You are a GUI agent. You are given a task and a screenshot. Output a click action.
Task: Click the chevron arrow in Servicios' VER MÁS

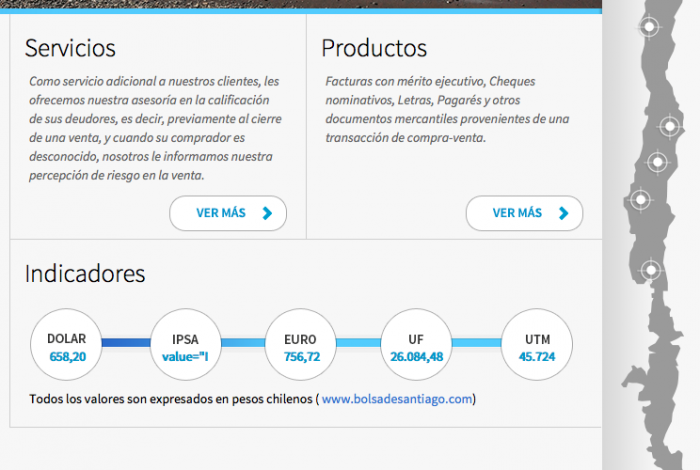tap(266, 213)
